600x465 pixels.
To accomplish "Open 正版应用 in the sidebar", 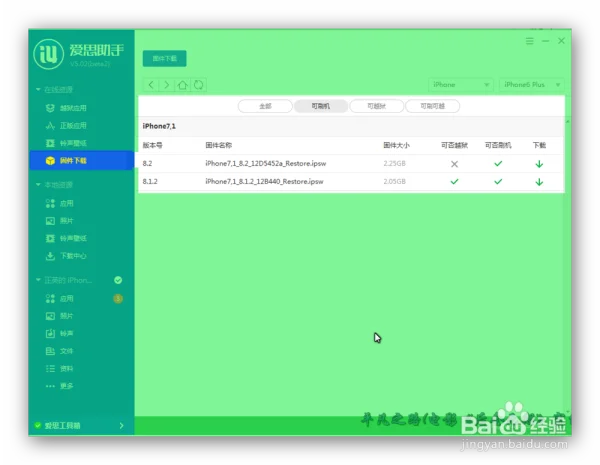I will 73,126.
